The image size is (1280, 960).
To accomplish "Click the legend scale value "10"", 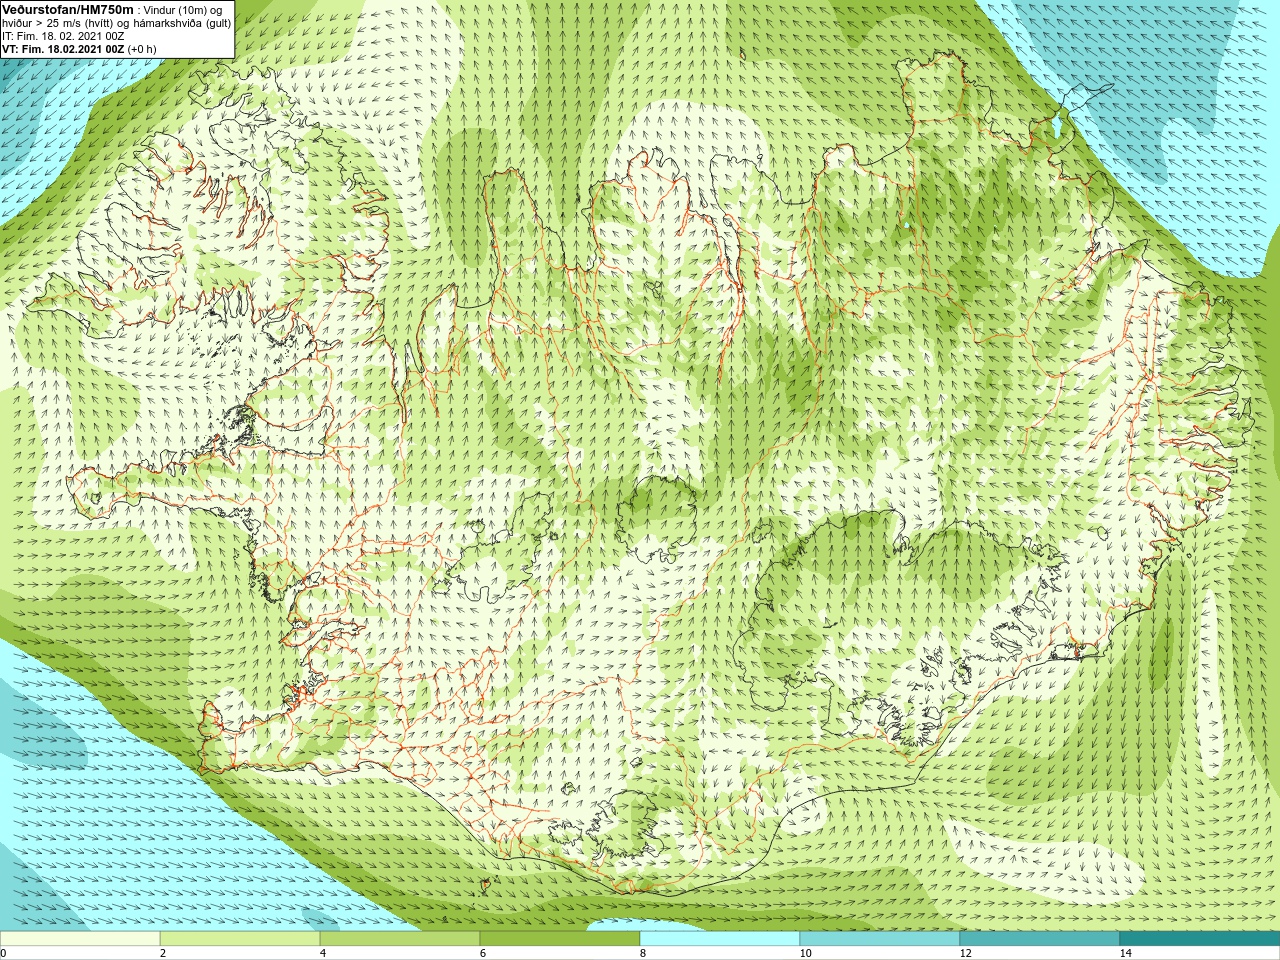I will tap(805, 953).
